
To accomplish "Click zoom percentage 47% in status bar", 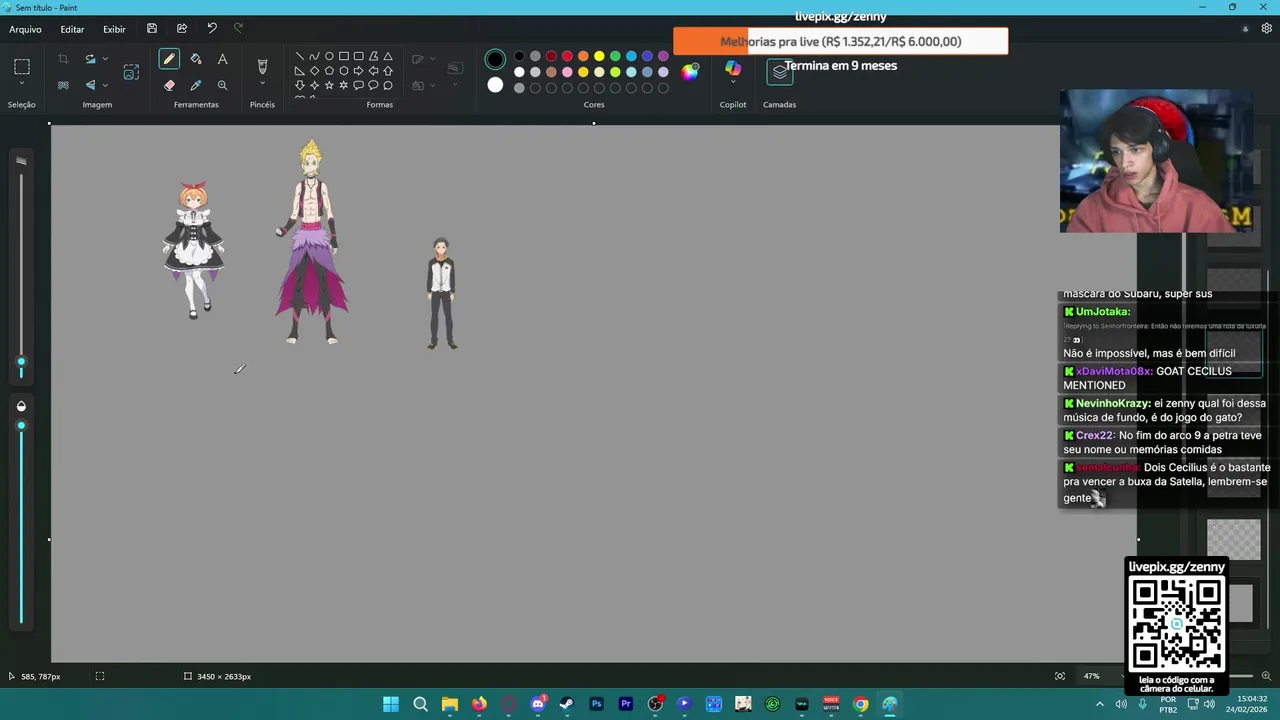I will coord(1092,676).
